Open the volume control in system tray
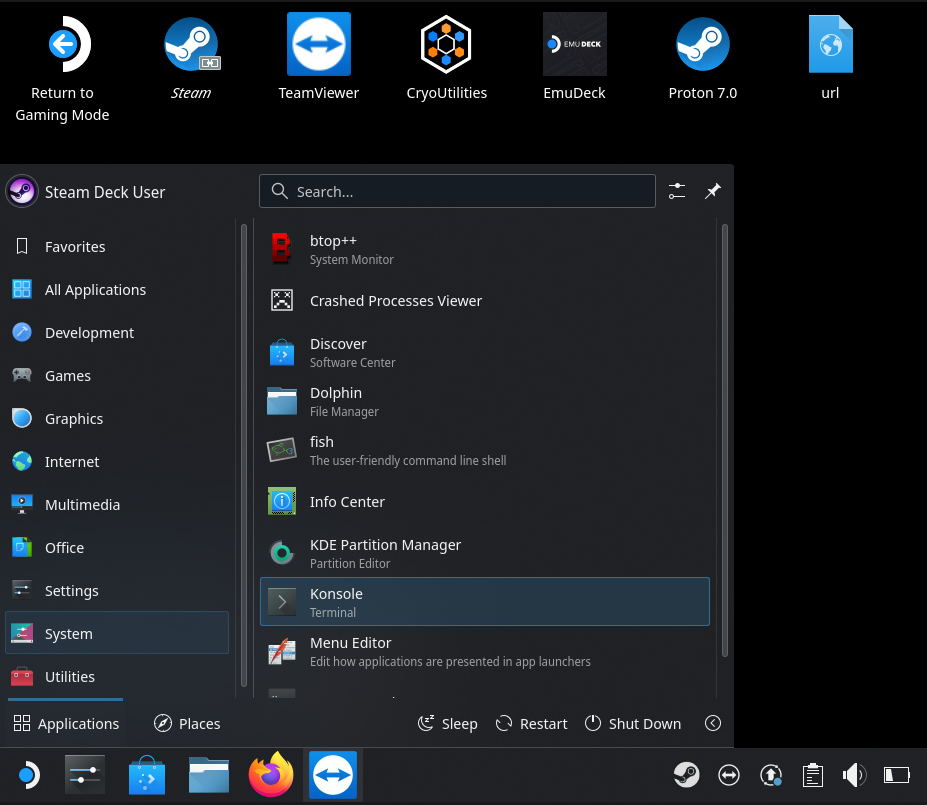 tap(854, 775)
